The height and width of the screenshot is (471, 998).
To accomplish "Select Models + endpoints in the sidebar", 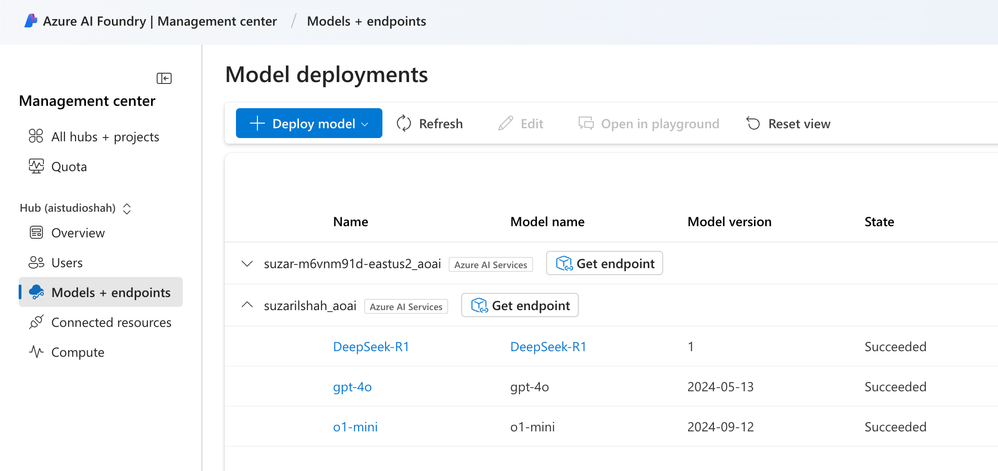I will coord(110,292).
